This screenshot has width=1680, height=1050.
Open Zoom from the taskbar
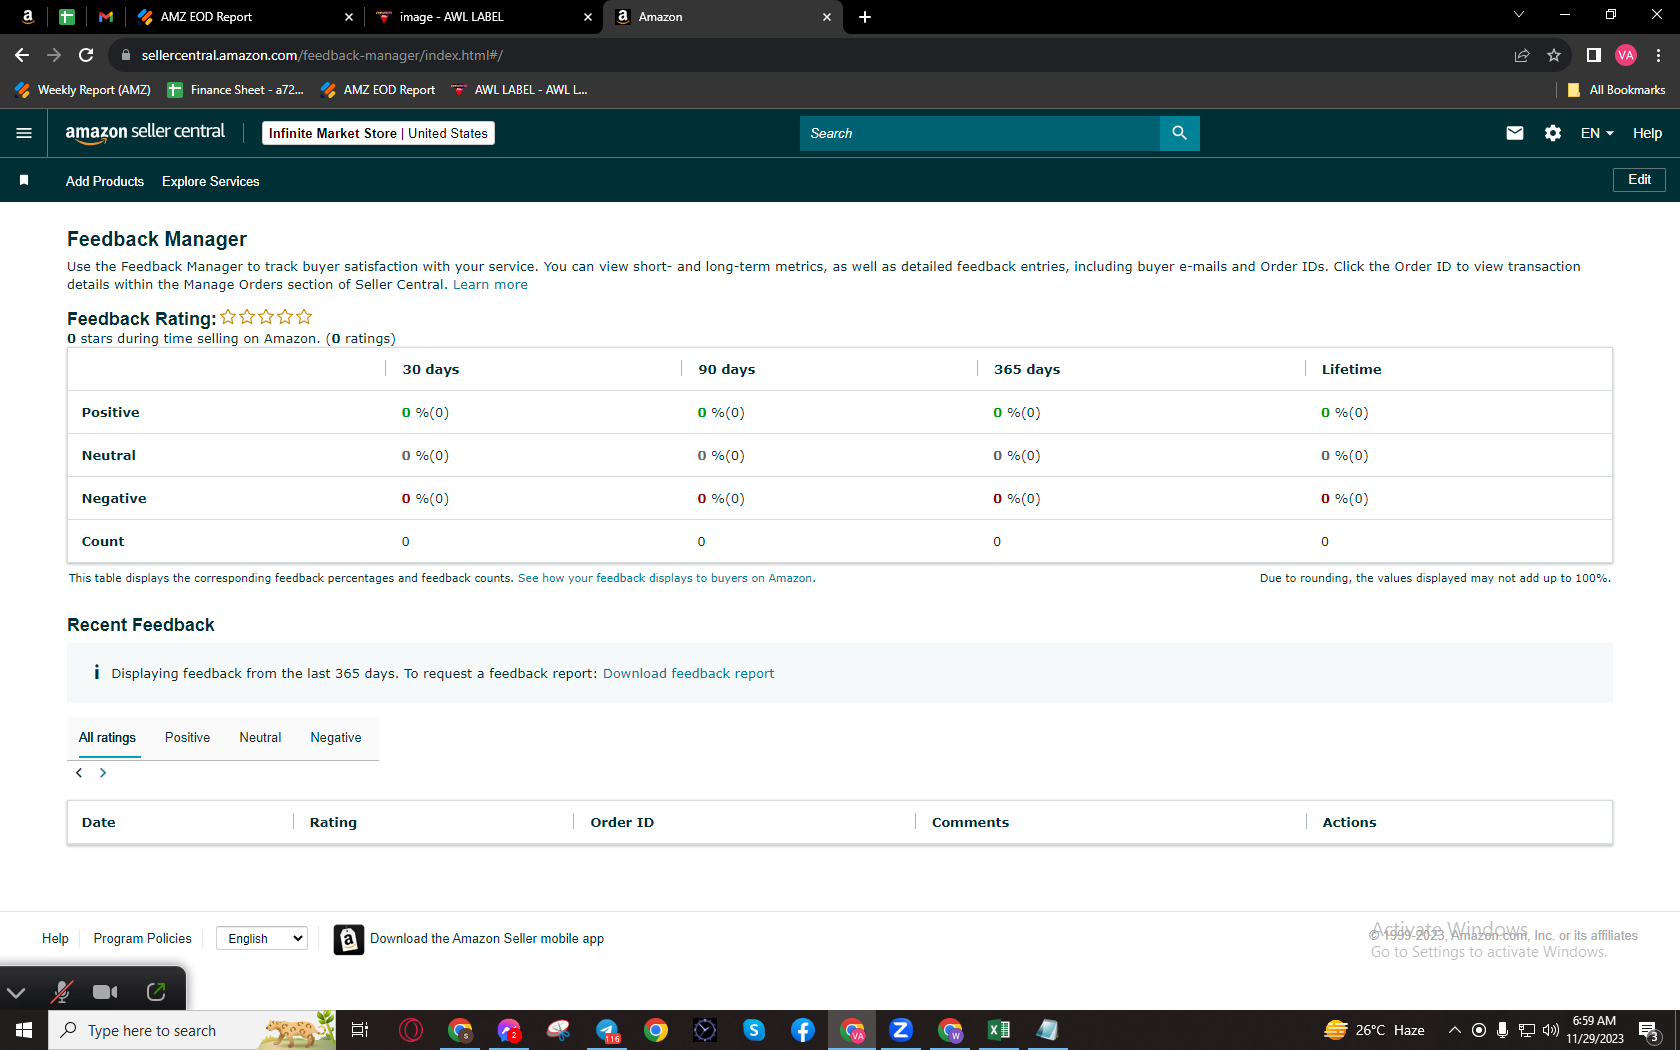coord(901,1030)
